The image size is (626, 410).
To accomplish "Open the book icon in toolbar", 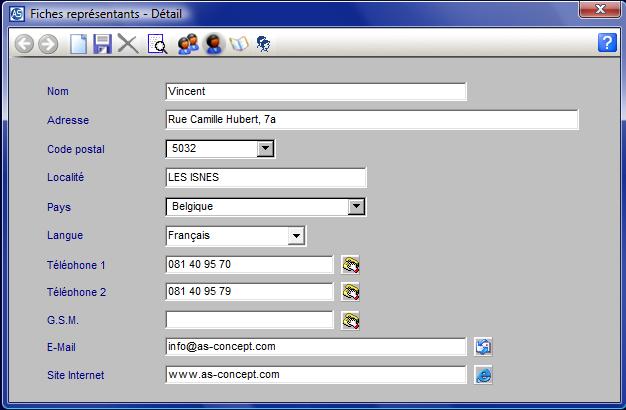I will tap(239, 44).
